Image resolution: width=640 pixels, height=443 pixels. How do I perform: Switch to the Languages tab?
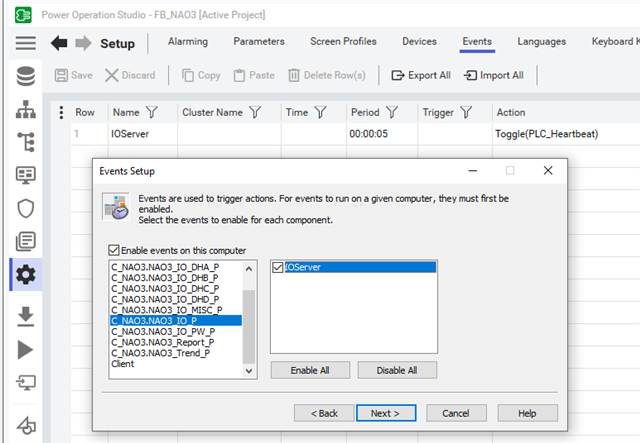click(542, 42)
